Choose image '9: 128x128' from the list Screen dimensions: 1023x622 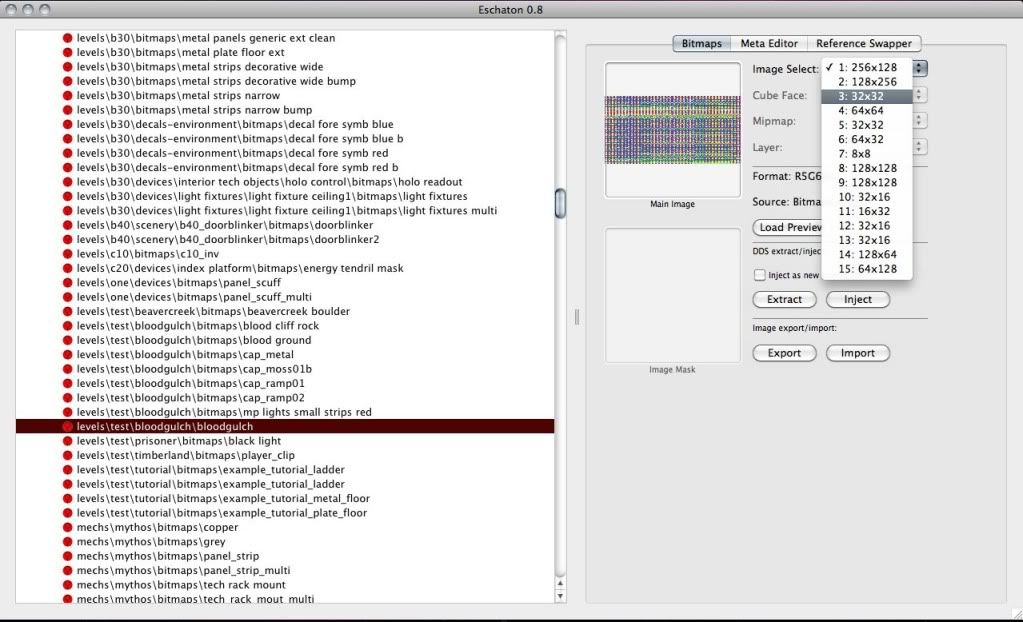[x=866, y=182]
